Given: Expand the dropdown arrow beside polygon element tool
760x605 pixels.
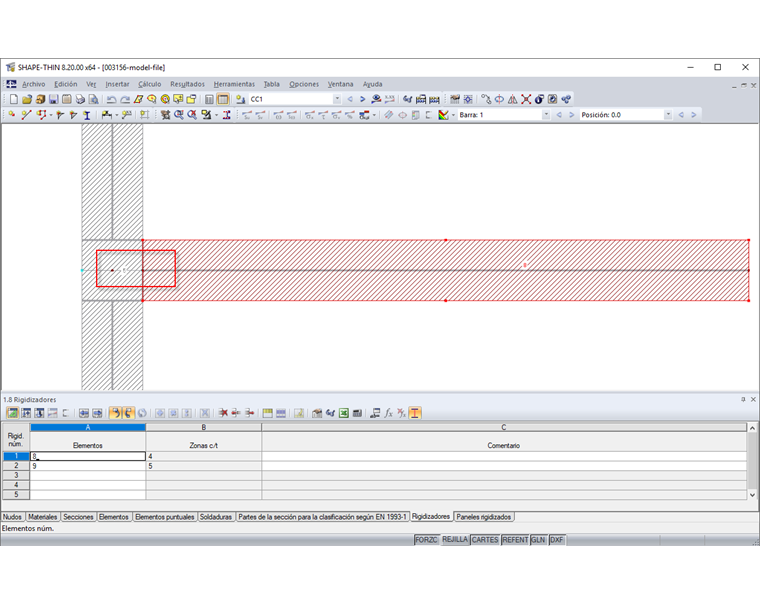Looking at the screenshot, I should click(50, 115).
